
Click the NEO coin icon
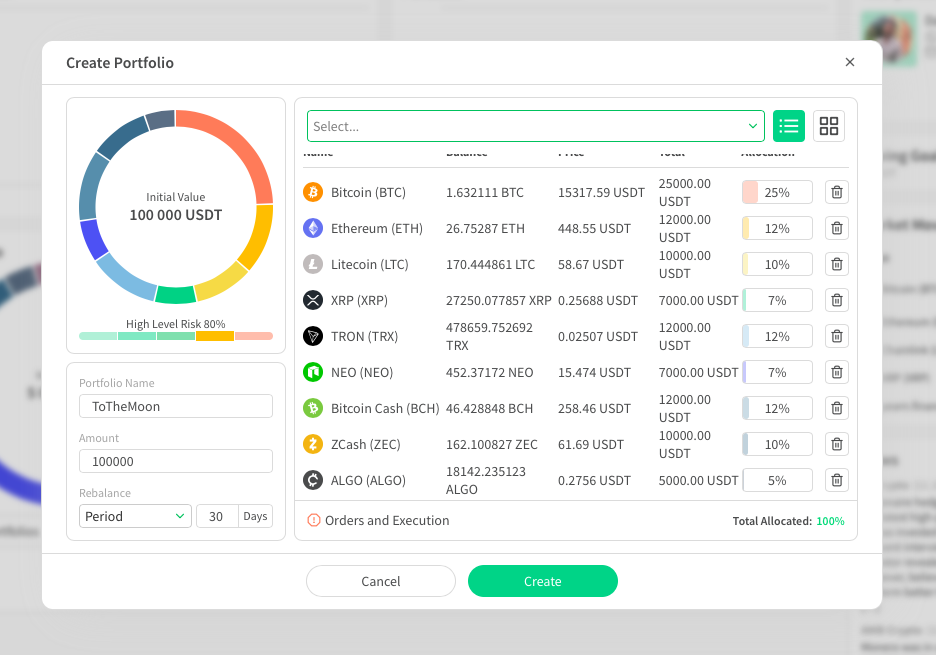click(313, 372)
